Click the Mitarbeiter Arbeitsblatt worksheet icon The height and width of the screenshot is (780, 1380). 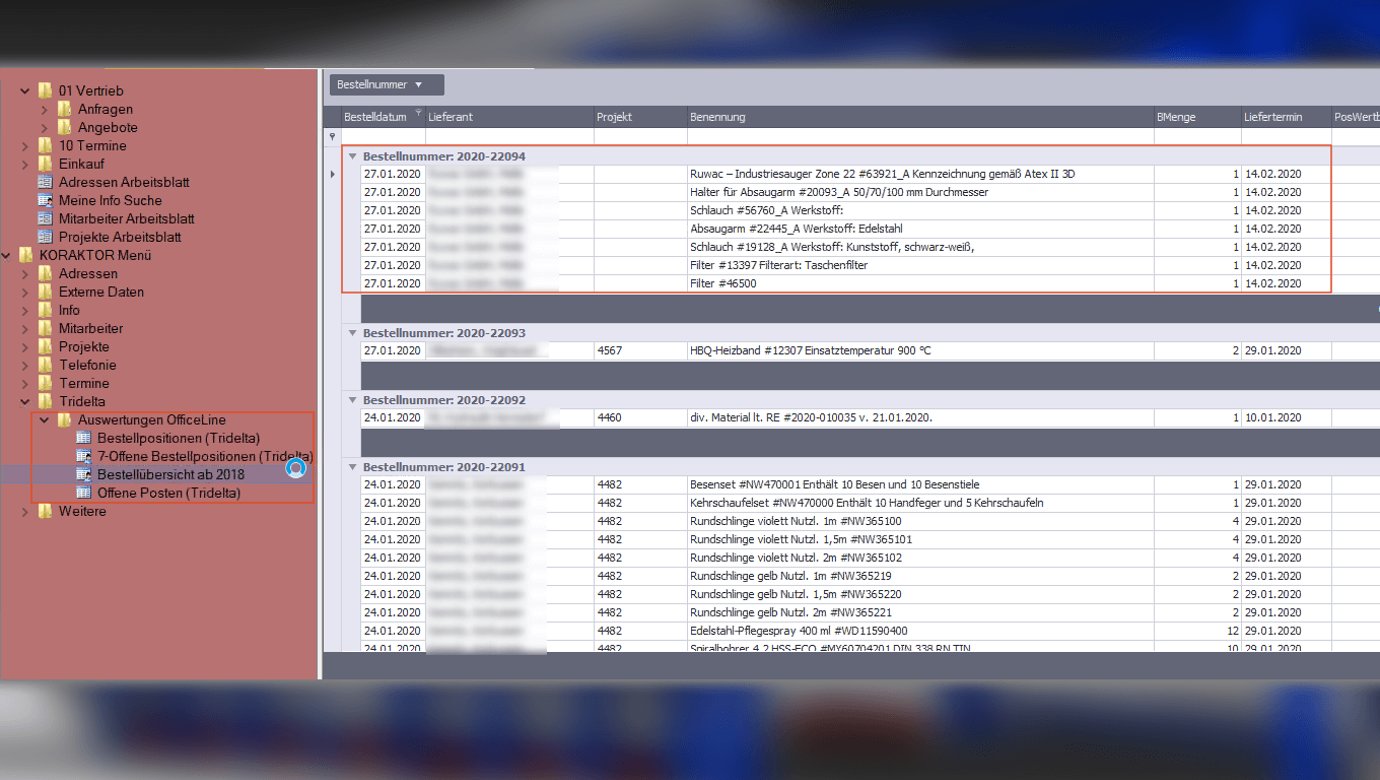click(x=44, y=219)
